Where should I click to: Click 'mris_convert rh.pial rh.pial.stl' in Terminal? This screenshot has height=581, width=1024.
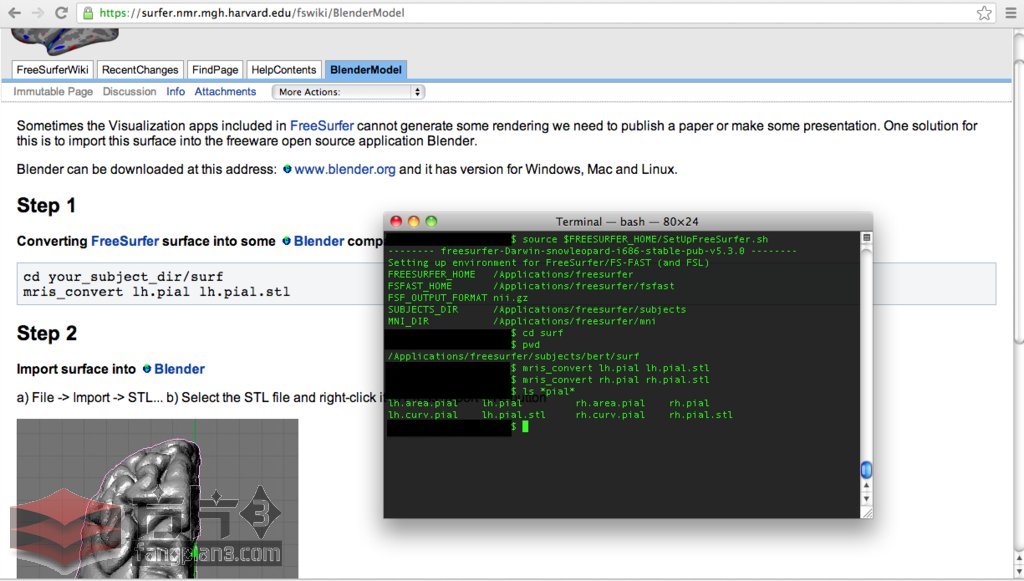[616, 380]
